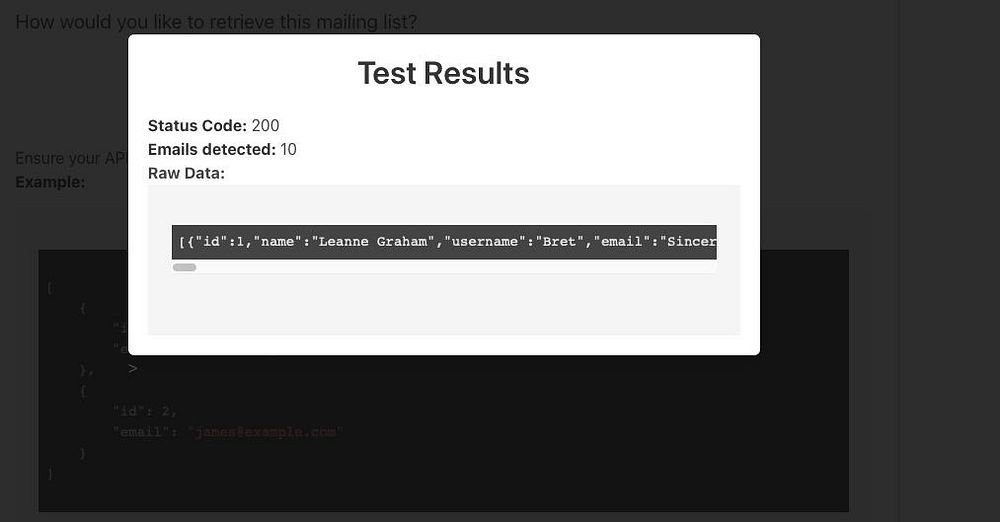Click the mailing list retrieval question text
The height and width of the screenshot is (522, 1000).
216,22
